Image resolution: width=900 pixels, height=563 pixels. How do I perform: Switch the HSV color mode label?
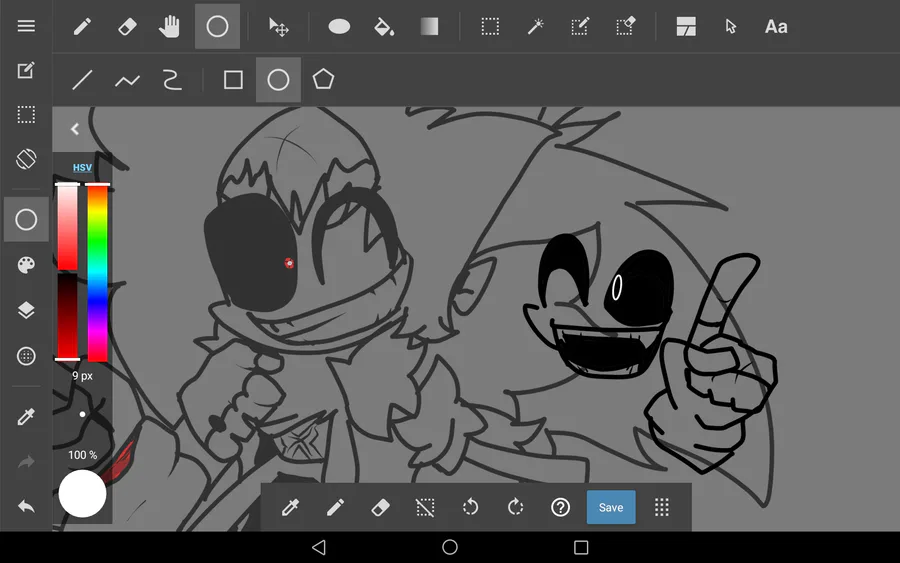click(82, 168)
